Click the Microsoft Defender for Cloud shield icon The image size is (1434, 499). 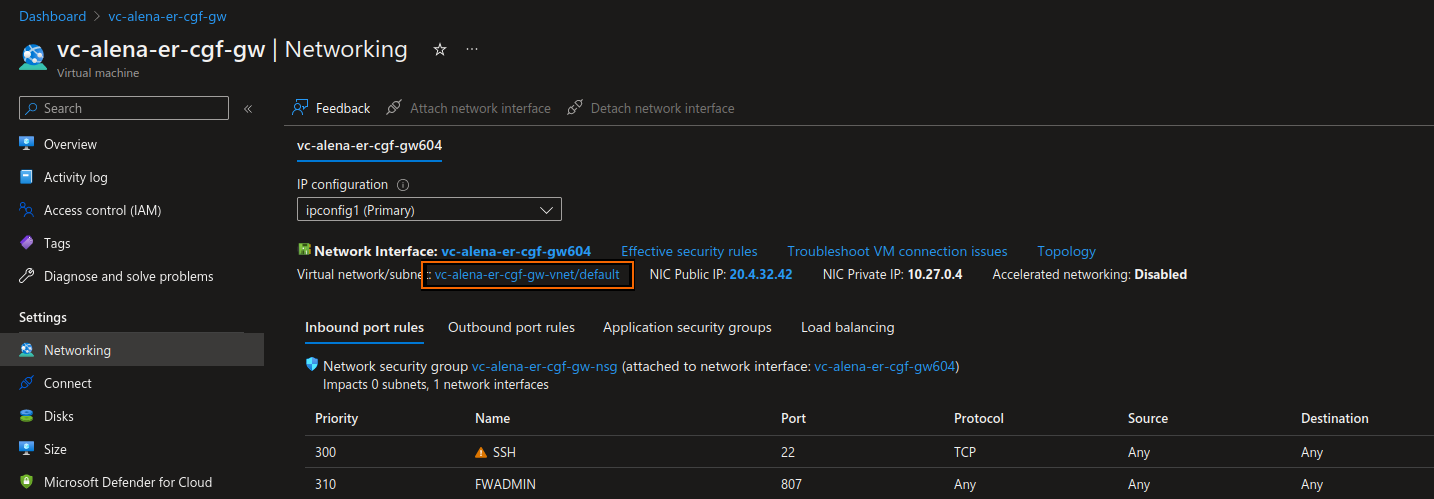point(27,482)
